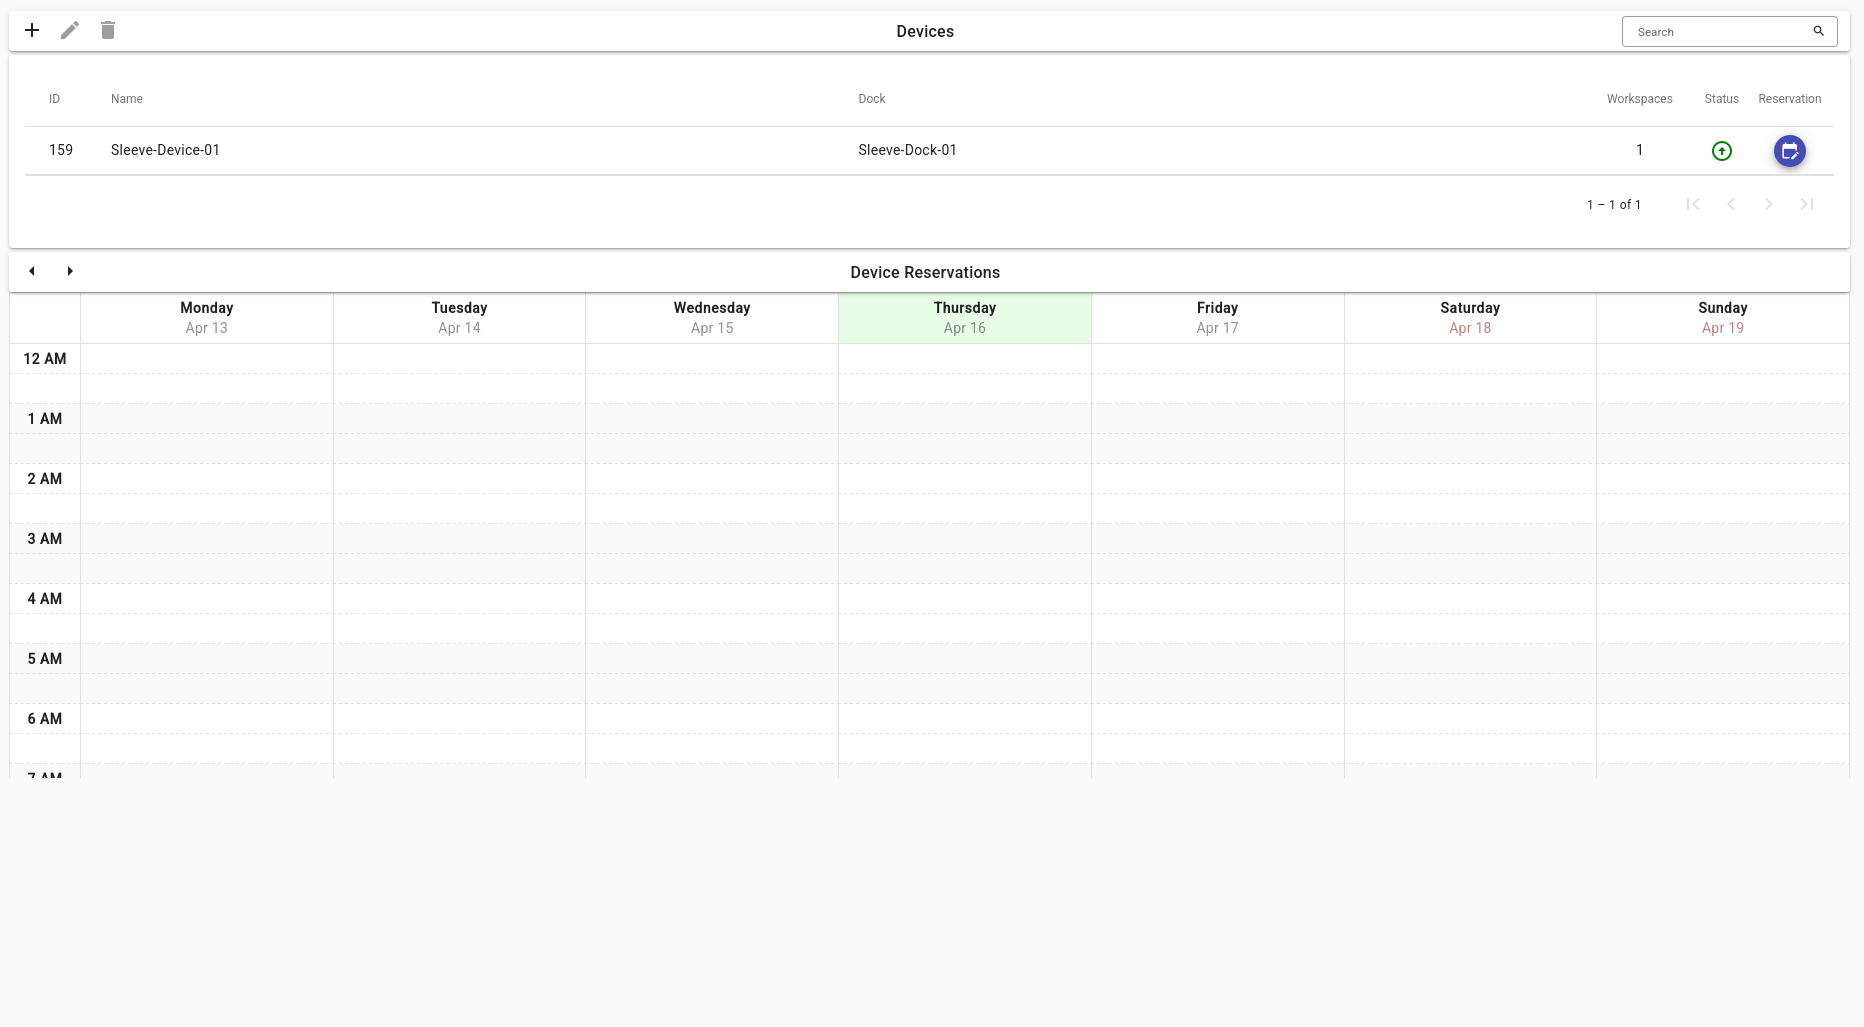Select Monday Apr 13 column header
The image size is (1864, 1027).
pyautogui.click(x=207, y=318)
